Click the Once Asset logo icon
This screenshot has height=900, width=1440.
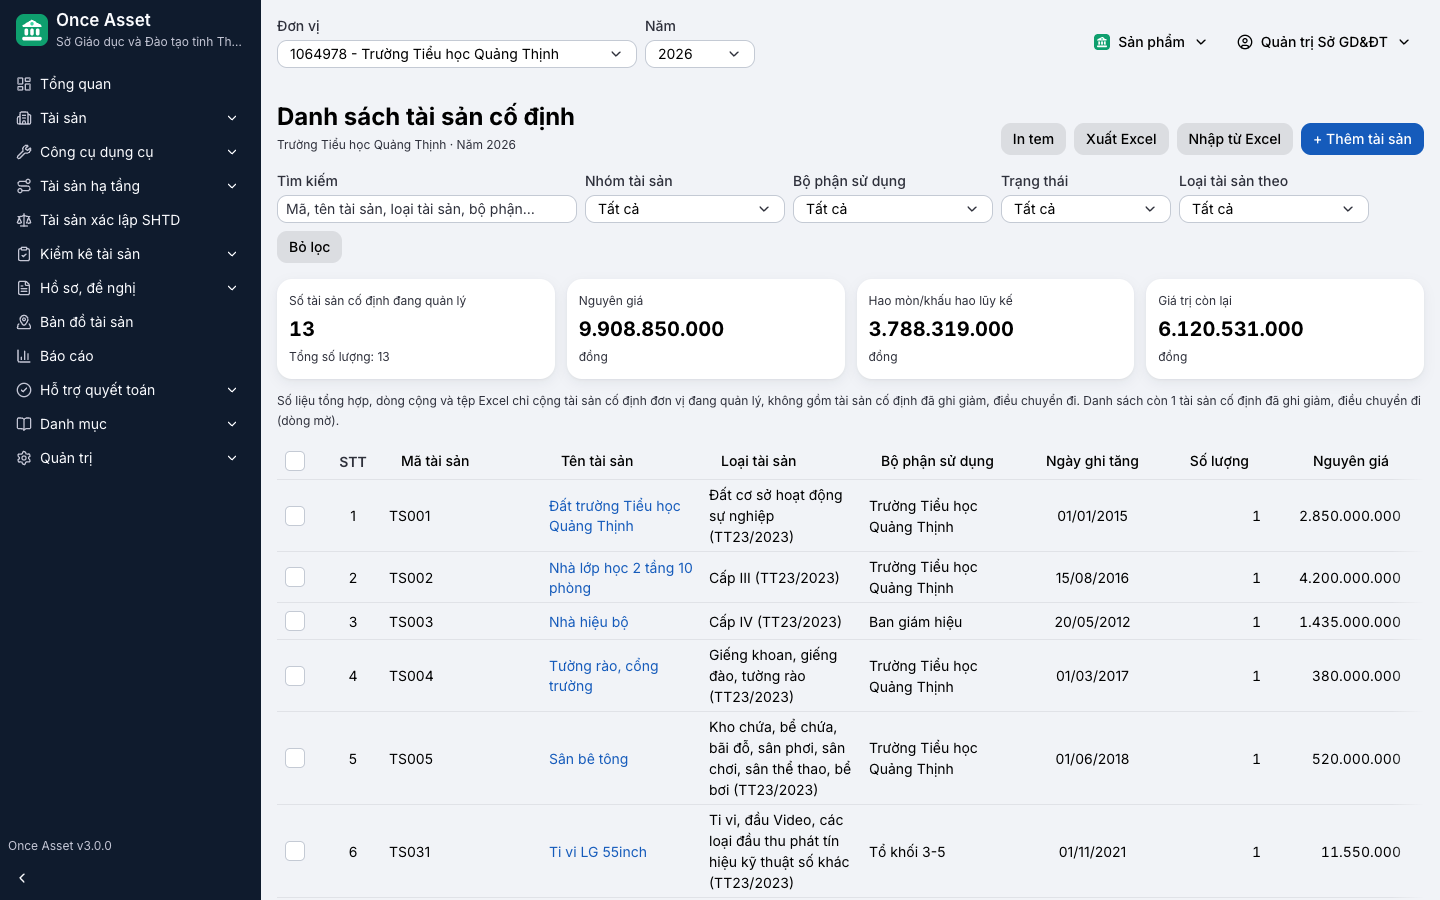[x=32, y=30]
